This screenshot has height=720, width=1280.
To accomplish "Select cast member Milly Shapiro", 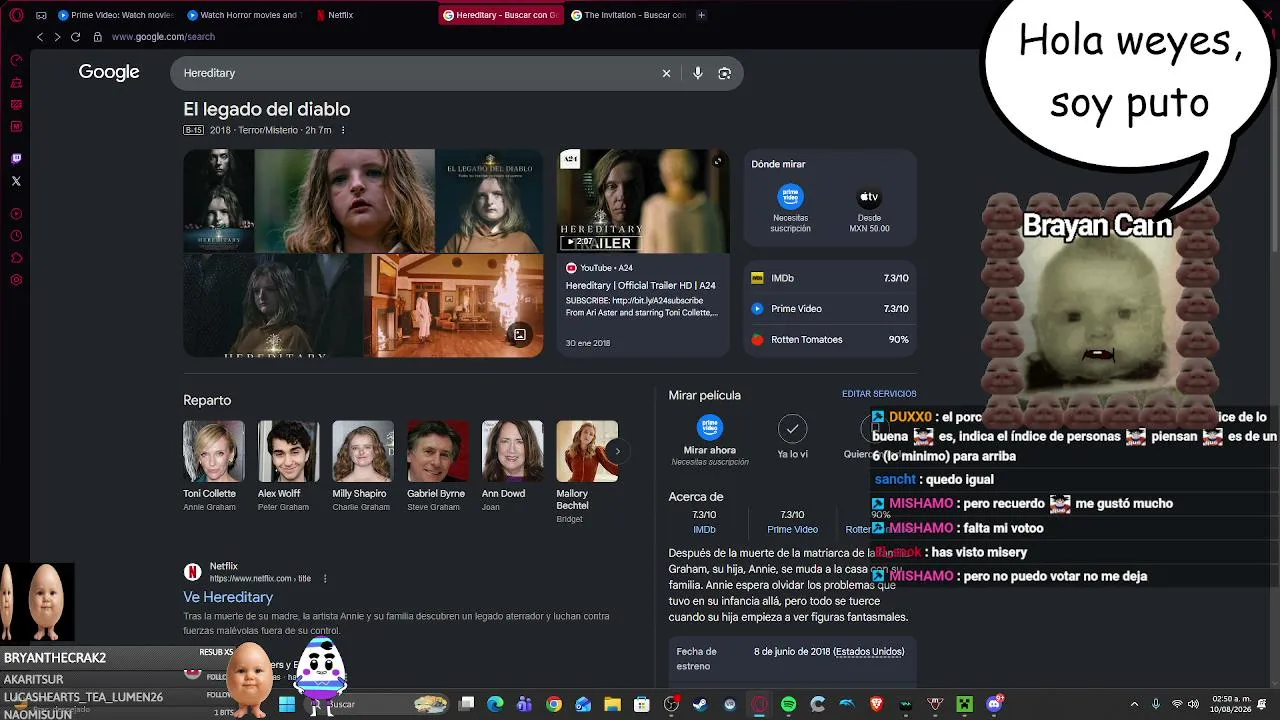I will pos(362,466).
